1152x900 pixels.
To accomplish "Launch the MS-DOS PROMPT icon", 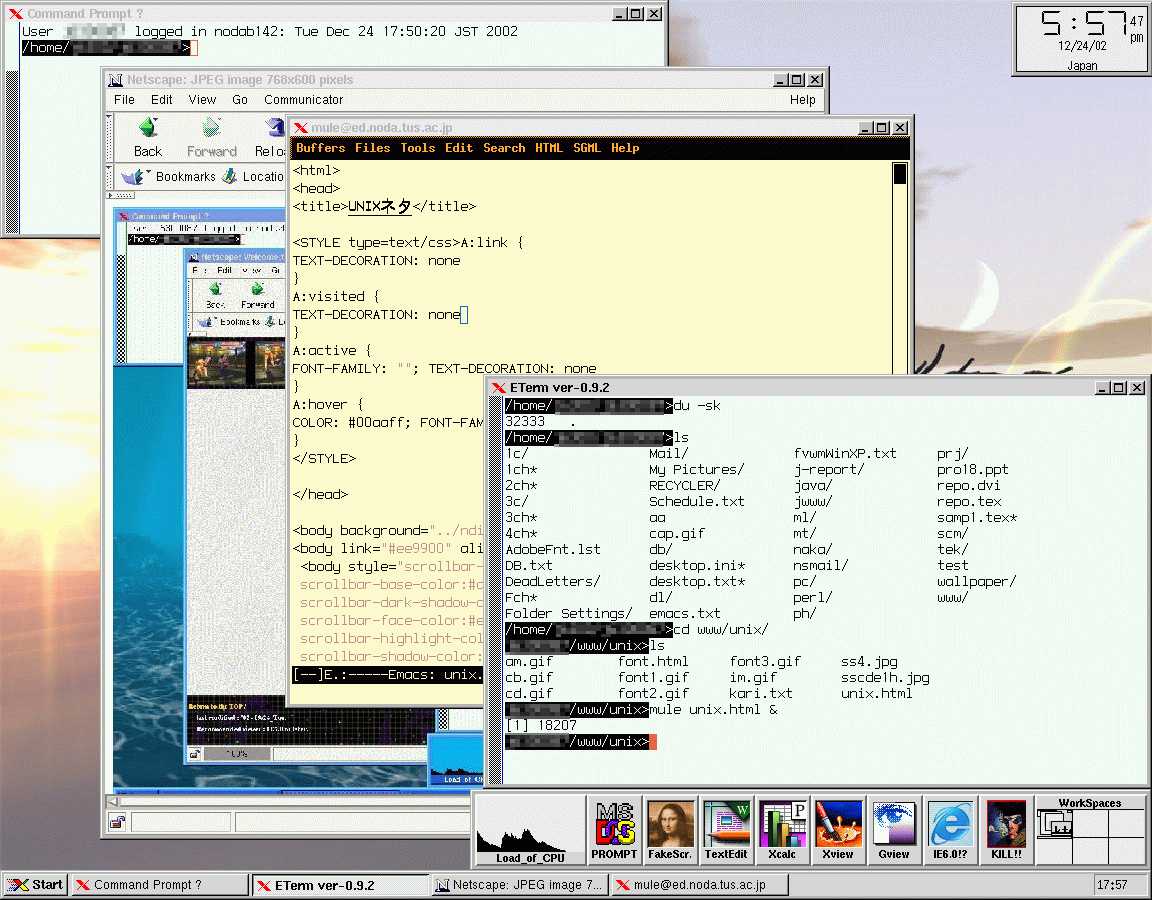I will tap(614, 829).
